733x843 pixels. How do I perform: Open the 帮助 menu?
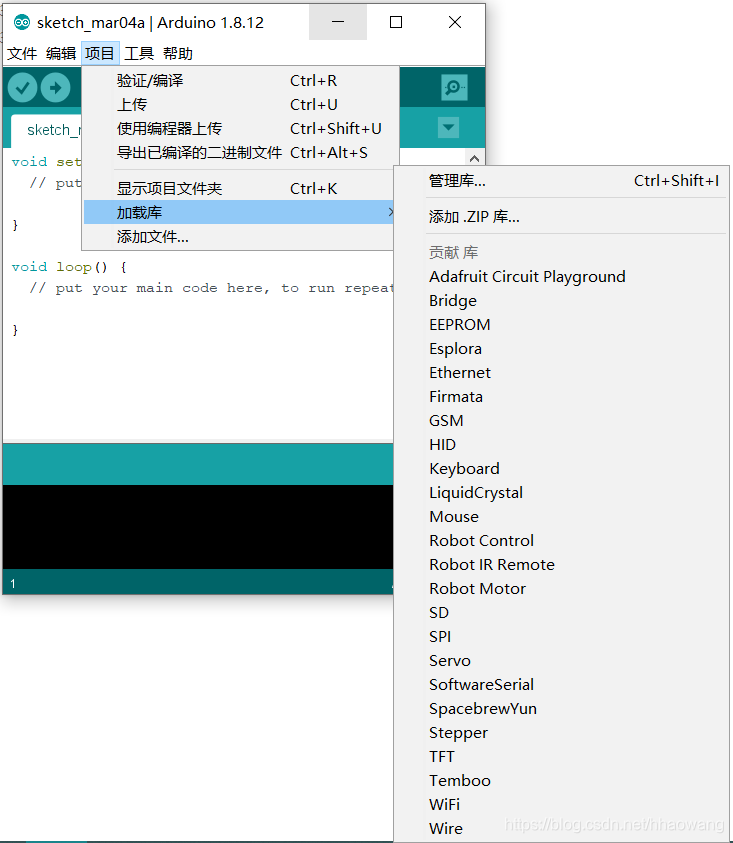178,54
